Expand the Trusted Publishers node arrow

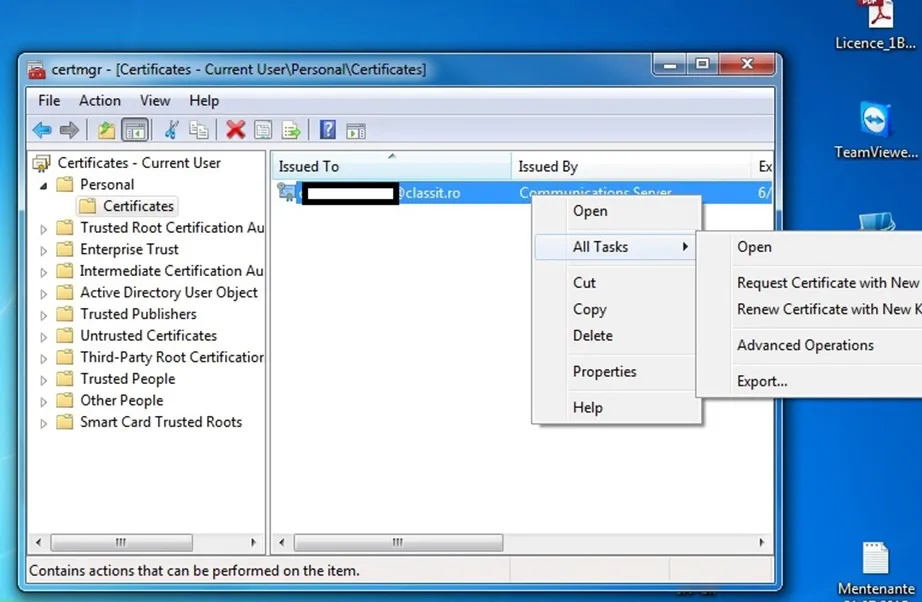point(44,315)
